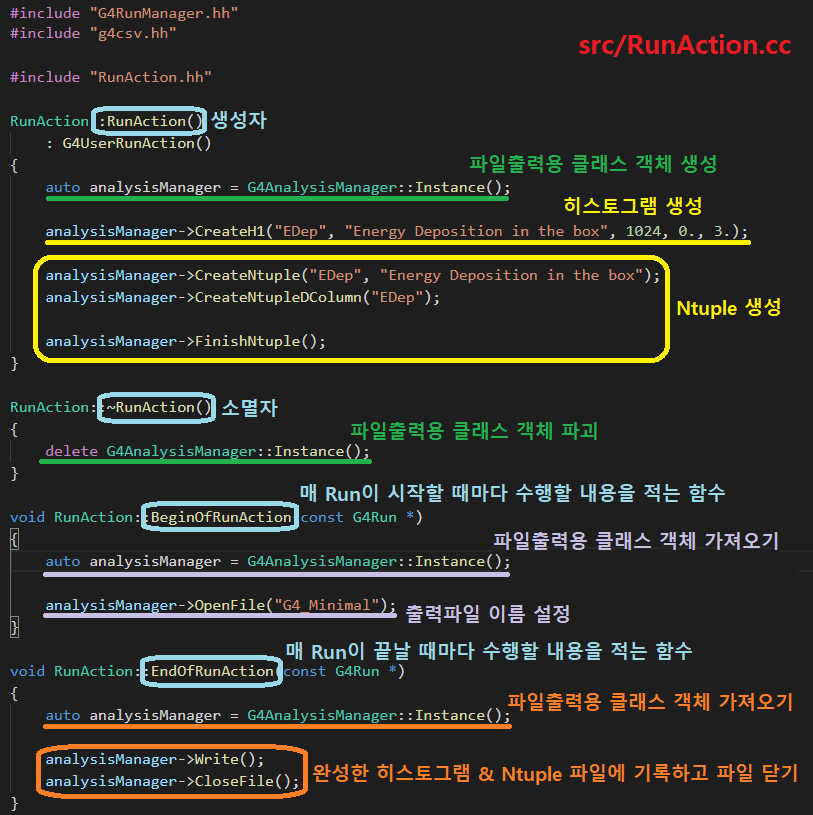Click the yellow '히스토그램 생성' annotation
This screenshot has width=813, height=815.
click(x=633, y=205)
